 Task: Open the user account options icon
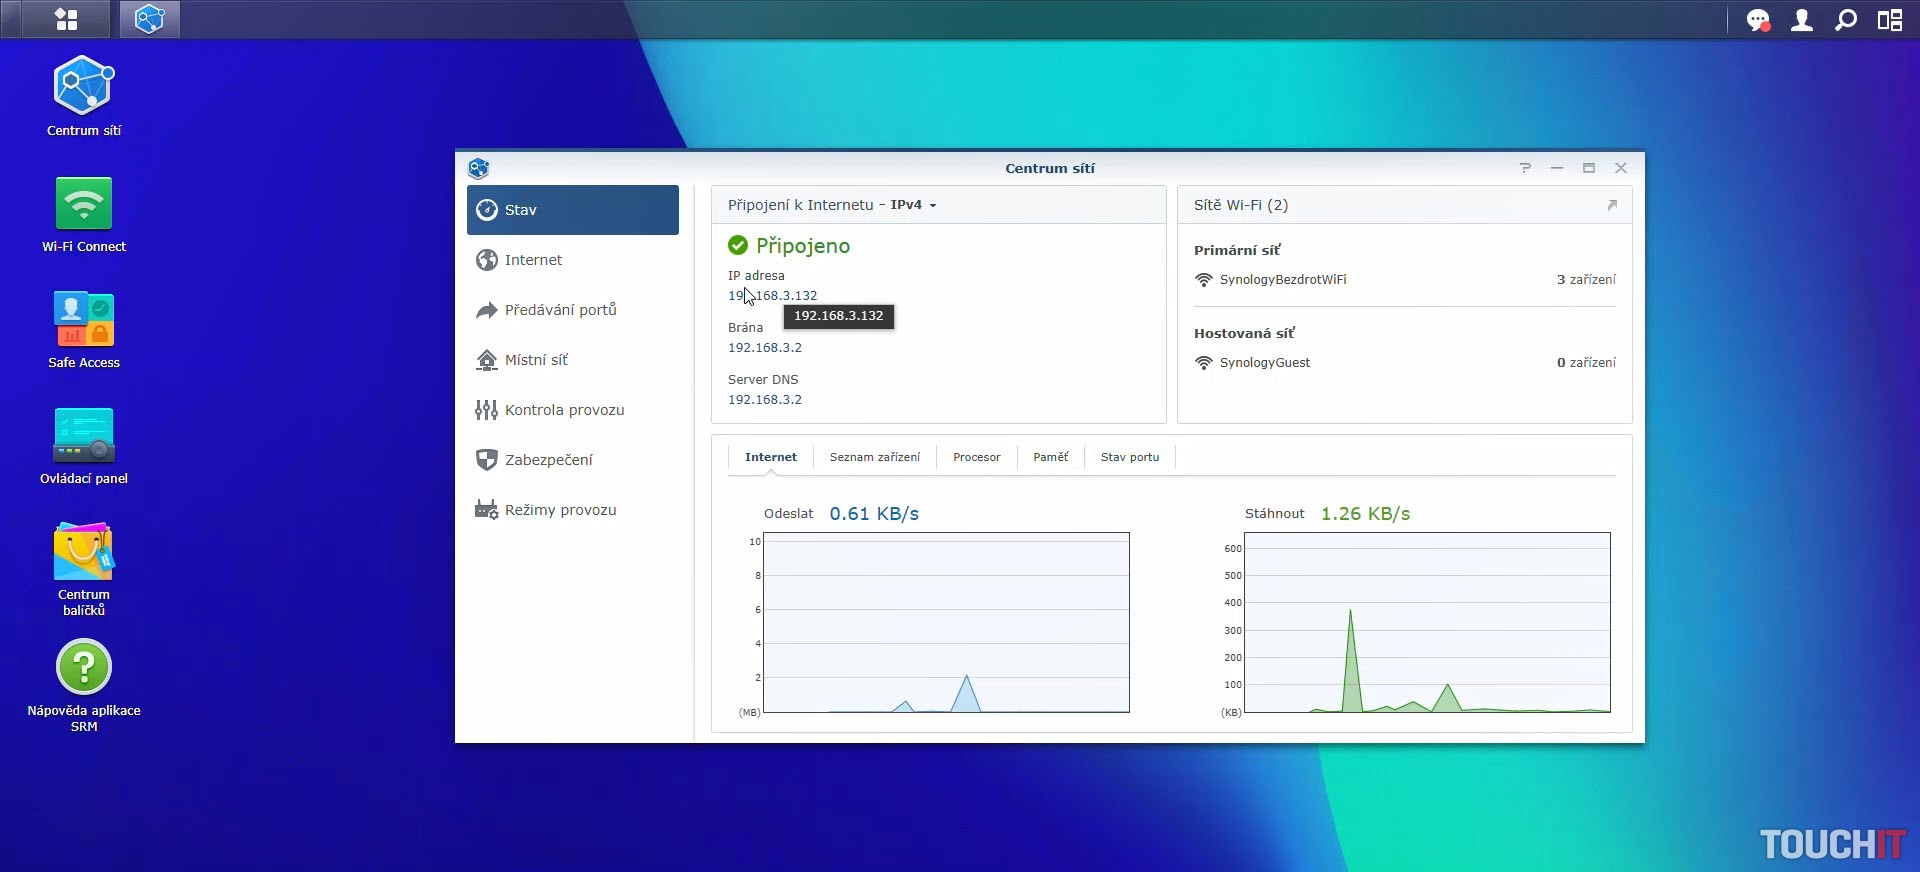1802,20
